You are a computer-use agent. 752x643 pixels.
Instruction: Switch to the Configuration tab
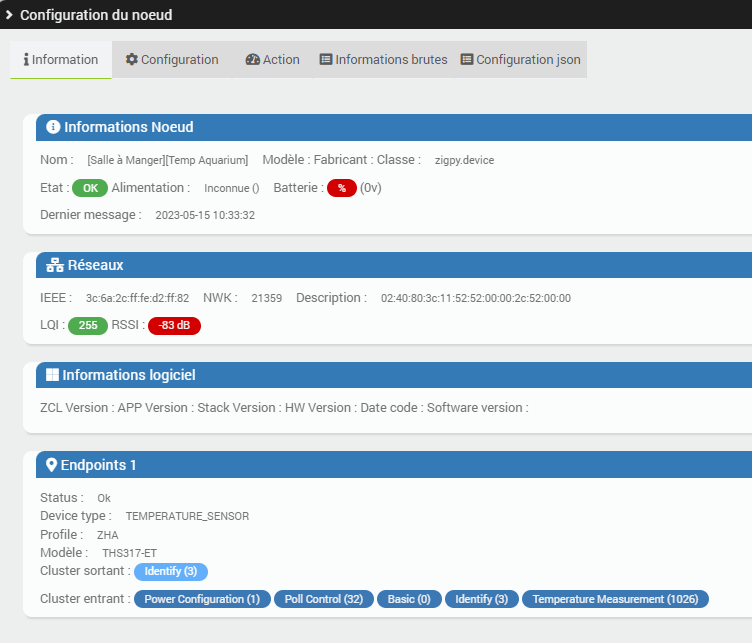tap(171, 60)
